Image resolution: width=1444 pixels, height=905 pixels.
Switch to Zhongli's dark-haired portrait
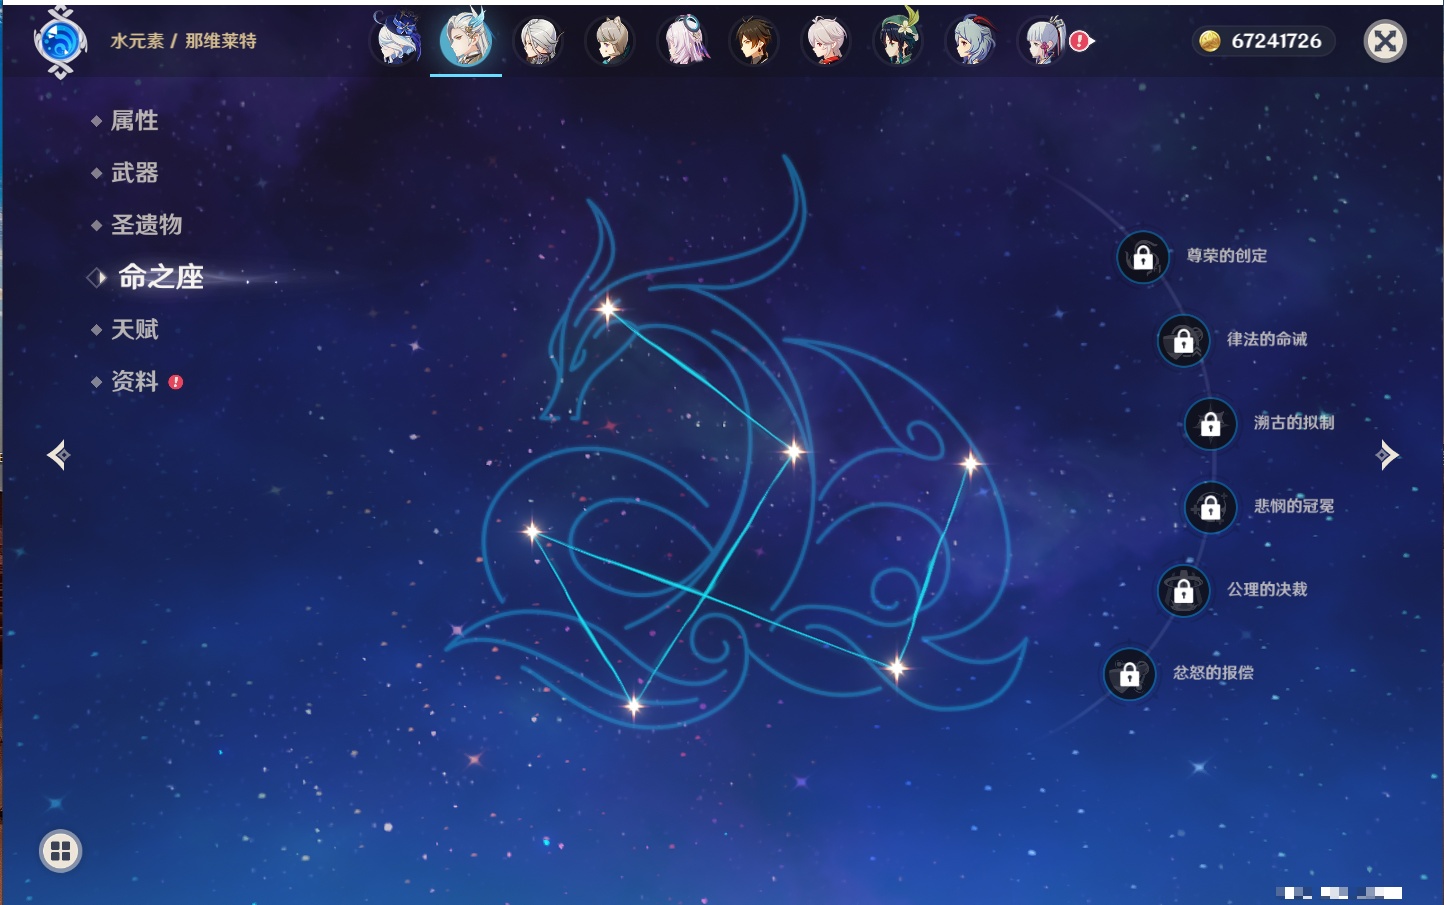(x=755, y=41)
